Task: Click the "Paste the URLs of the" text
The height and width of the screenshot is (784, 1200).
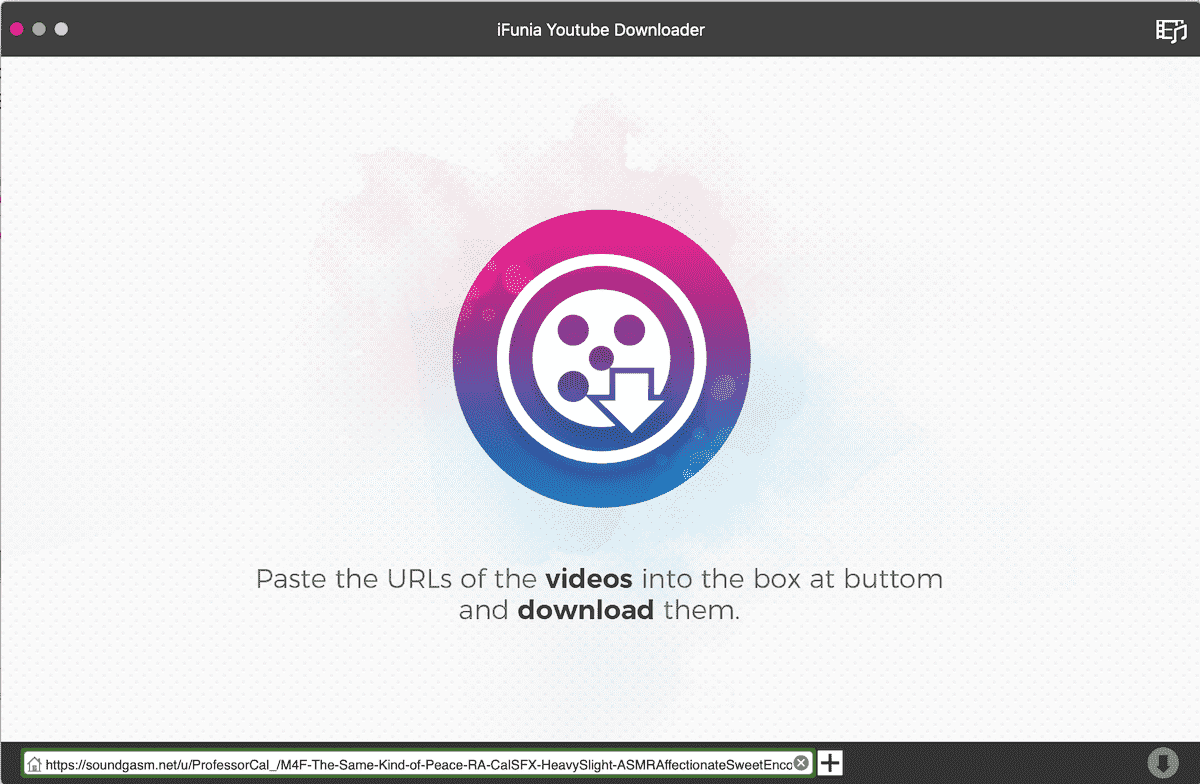Action: (398, 579)
